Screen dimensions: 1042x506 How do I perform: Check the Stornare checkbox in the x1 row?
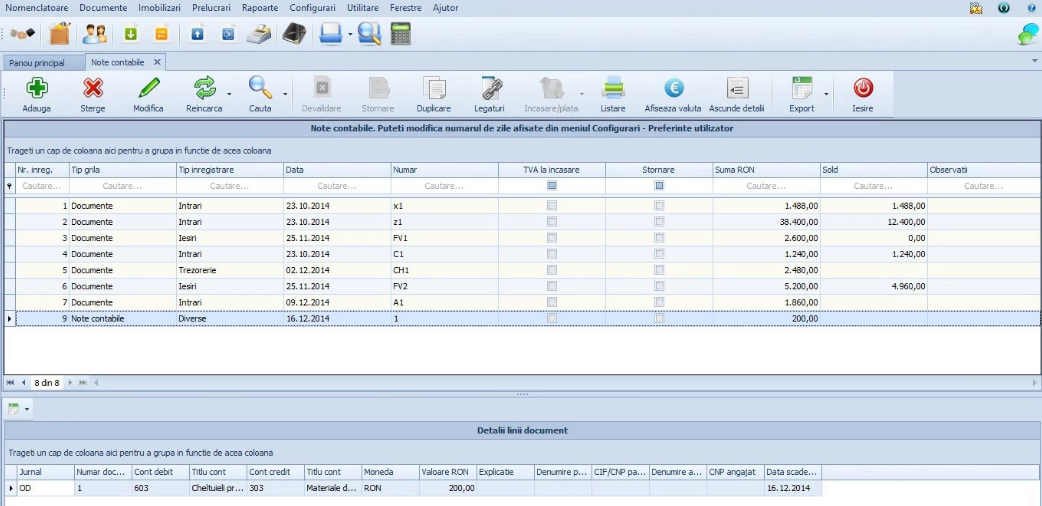coord(659,206)
